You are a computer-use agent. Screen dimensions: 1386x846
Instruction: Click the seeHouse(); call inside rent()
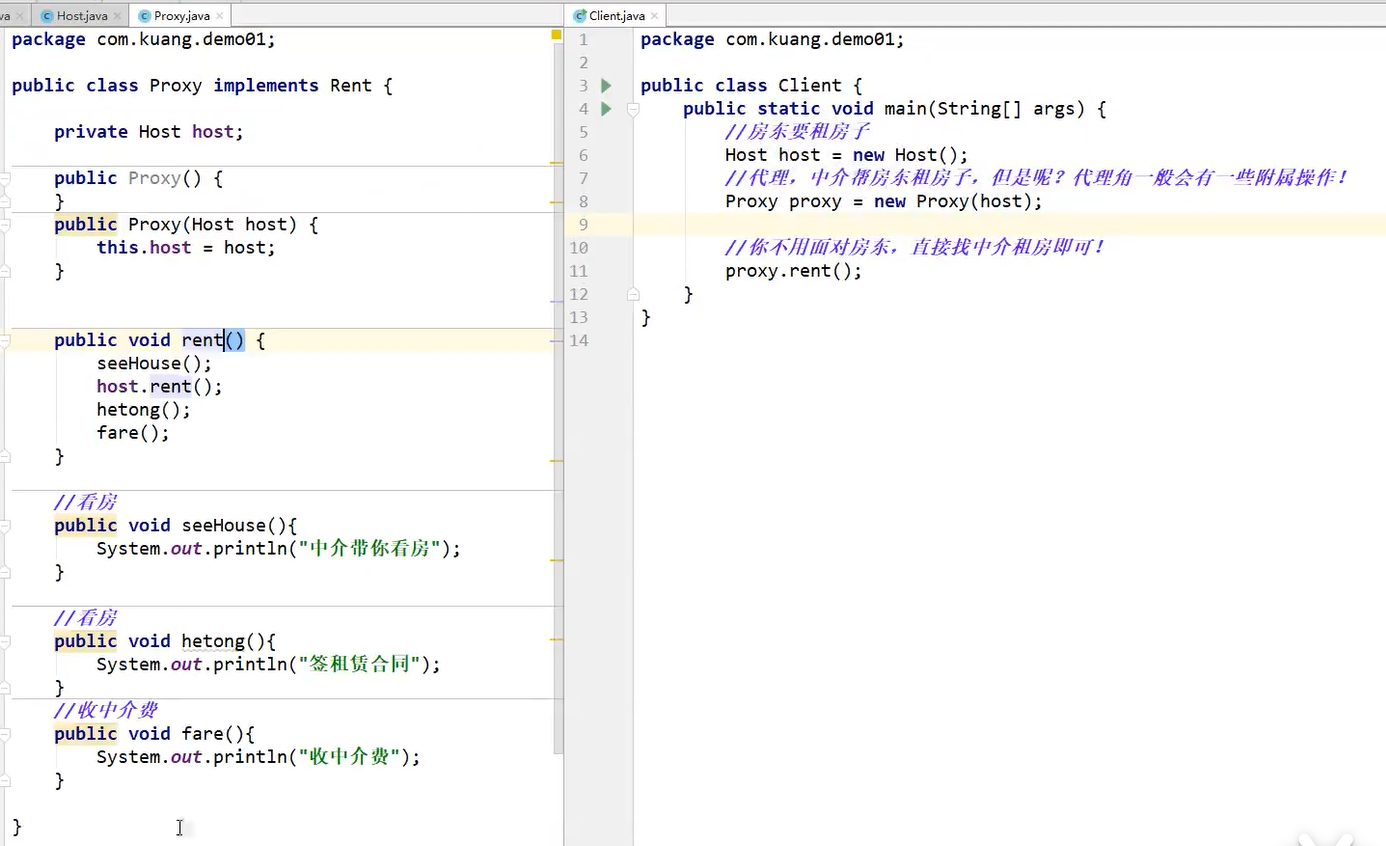pyautogui.click(x=155, y=364)
